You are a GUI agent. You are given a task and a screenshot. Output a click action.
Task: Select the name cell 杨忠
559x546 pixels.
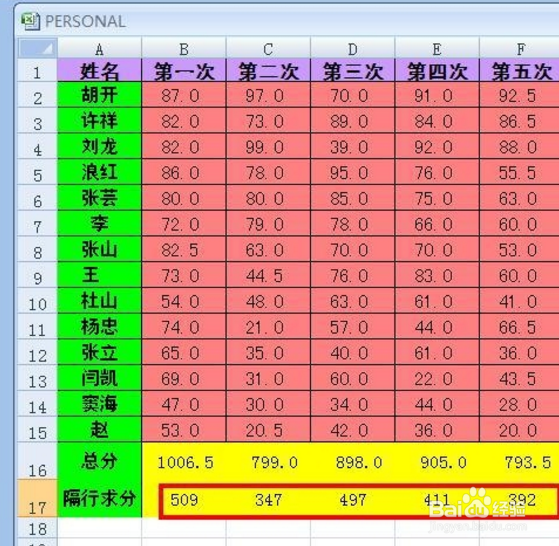tap(99, 326)
